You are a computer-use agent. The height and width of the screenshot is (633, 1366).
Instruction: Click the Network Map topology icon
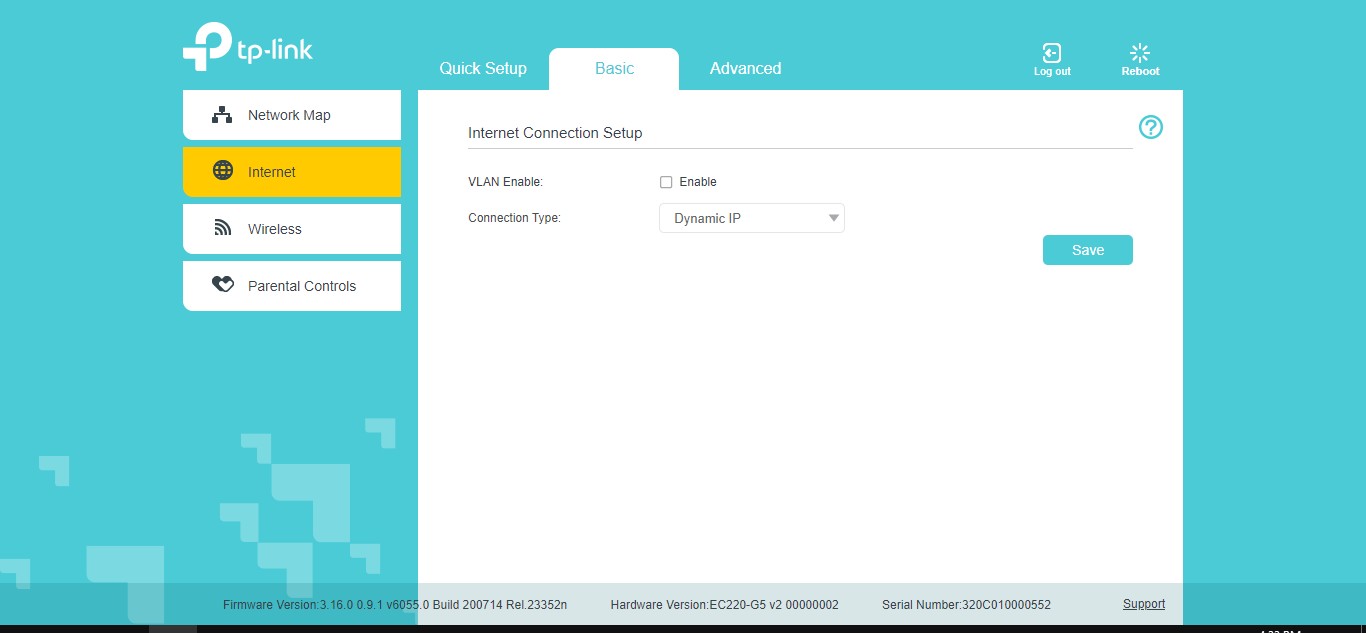(x=222, y=115)
